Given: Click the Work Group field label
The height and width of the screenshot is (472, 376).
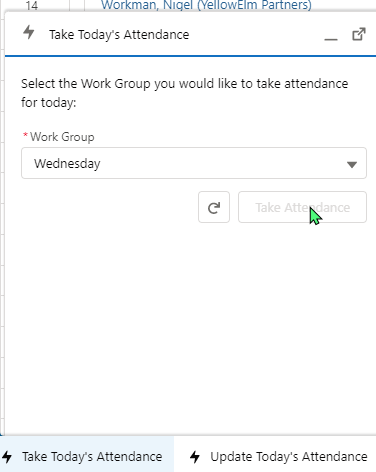Looking at the screenshot, I should [x=62, y=137].
